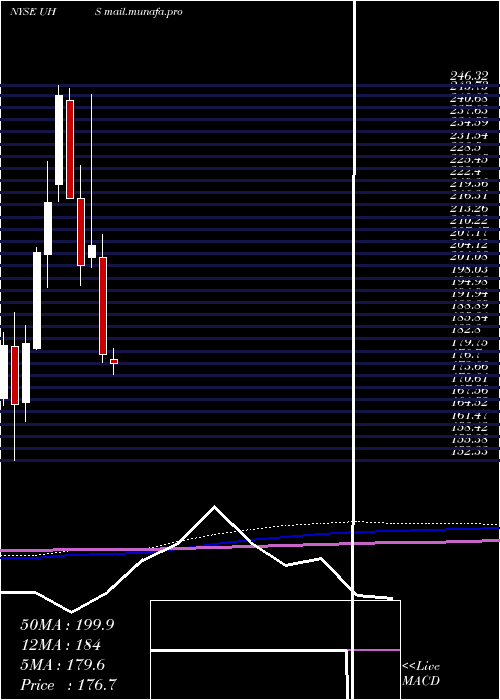Select the 5MA : 179.6 readout
The height and width of the screenshot is (700, 500).
[x=62, y=665]
